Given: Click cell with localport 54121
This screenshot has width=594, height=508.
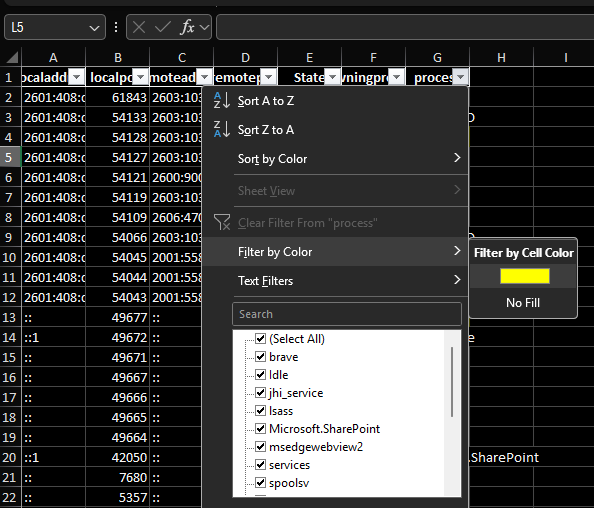Looking at the screenshot, I should click(118, 177).
